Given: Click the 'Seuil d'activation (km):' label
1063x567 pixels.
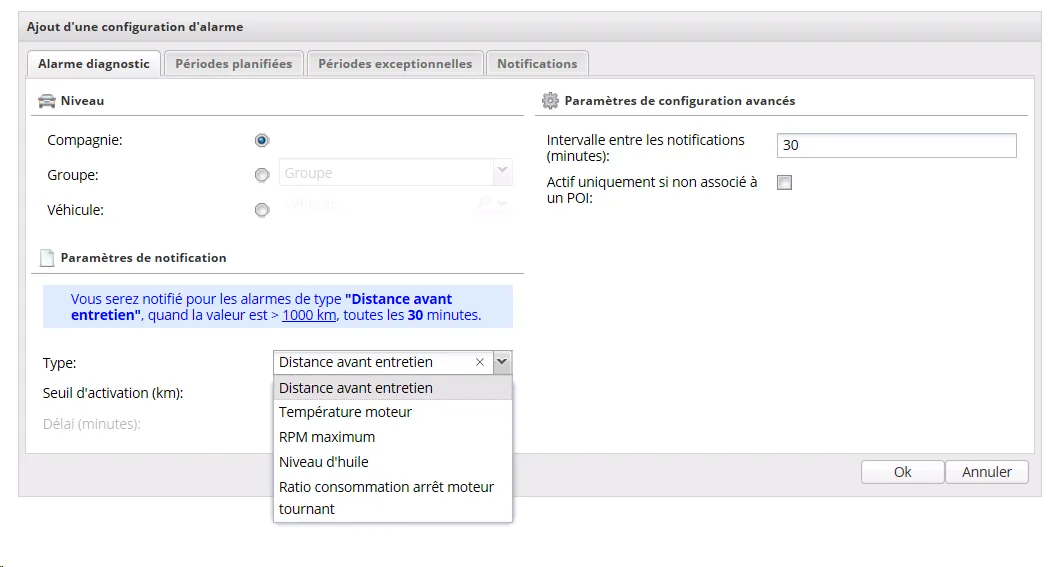Looking at the screenshot, I should pos(113,393).
